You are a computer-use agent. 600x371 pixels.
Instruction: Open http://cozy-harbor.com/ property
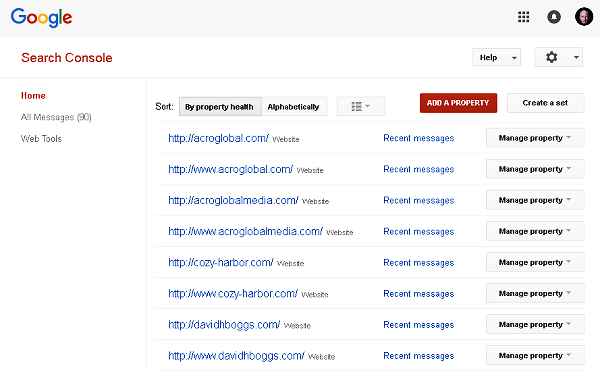pyautogui.click(x=221, y=262)
